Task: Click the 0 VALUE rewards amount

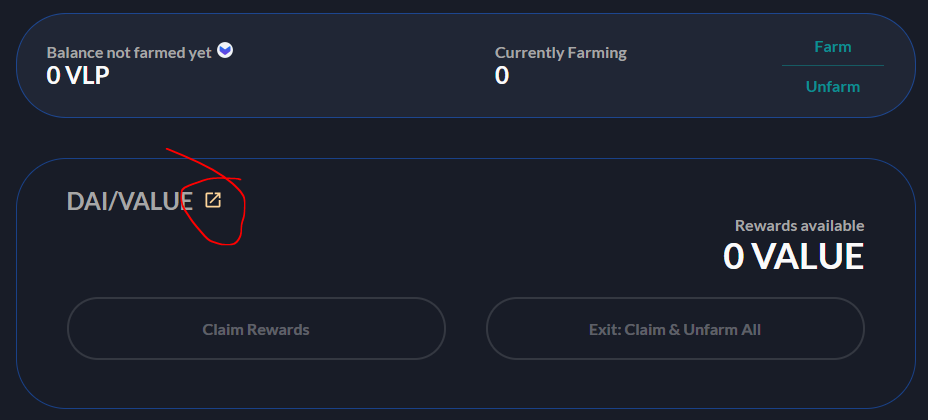Action: 794,256
